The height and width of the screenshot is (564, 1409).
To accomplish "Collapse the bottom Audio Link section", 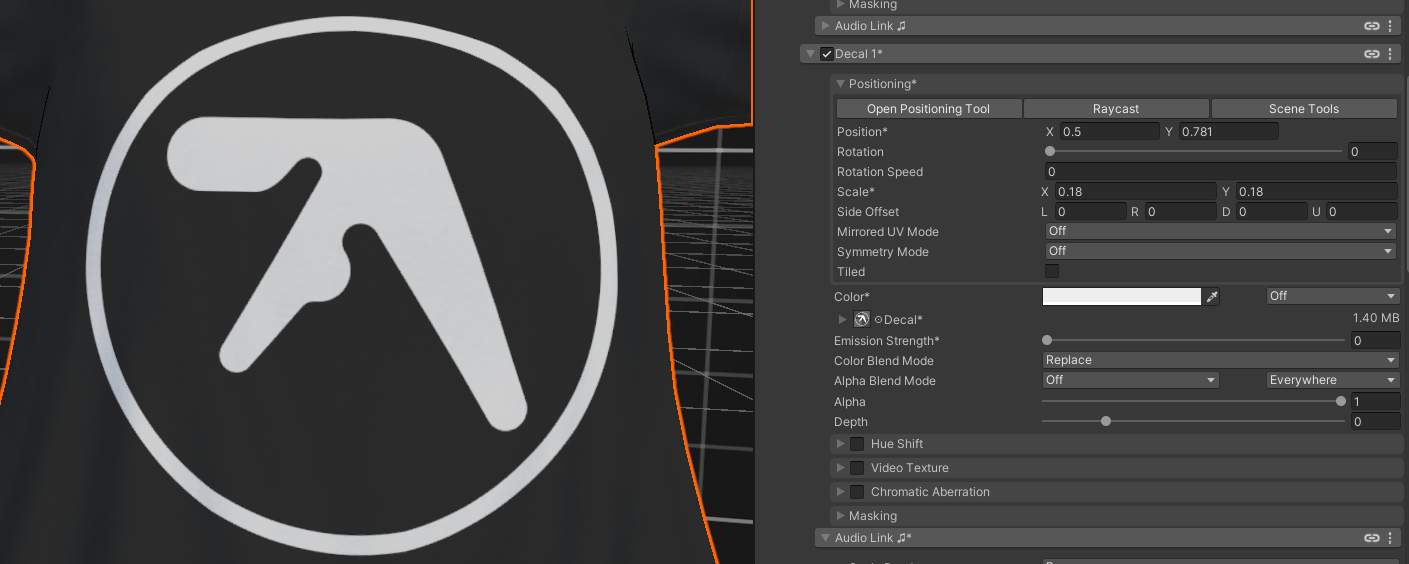I will click(825, 538).
